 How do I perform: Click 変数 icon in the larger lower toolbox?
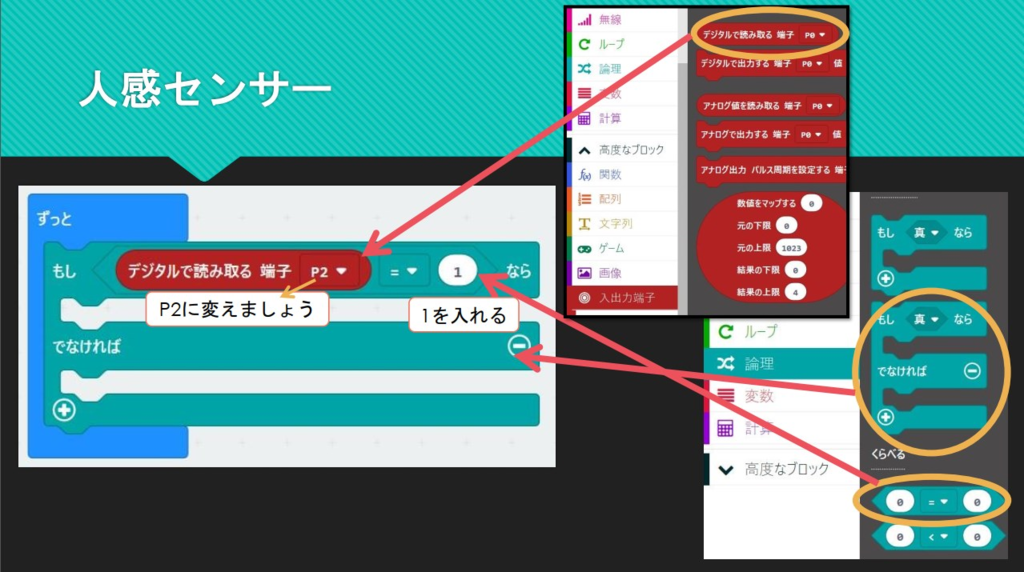[726, 396]
